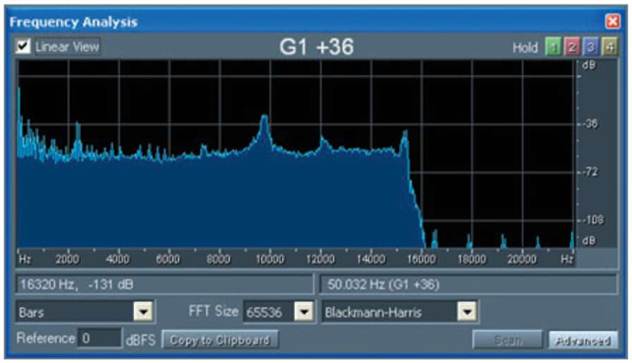Close the Frequency Analysis window
Viewport: 632px width, 363px height.
[x=613, y=21]
